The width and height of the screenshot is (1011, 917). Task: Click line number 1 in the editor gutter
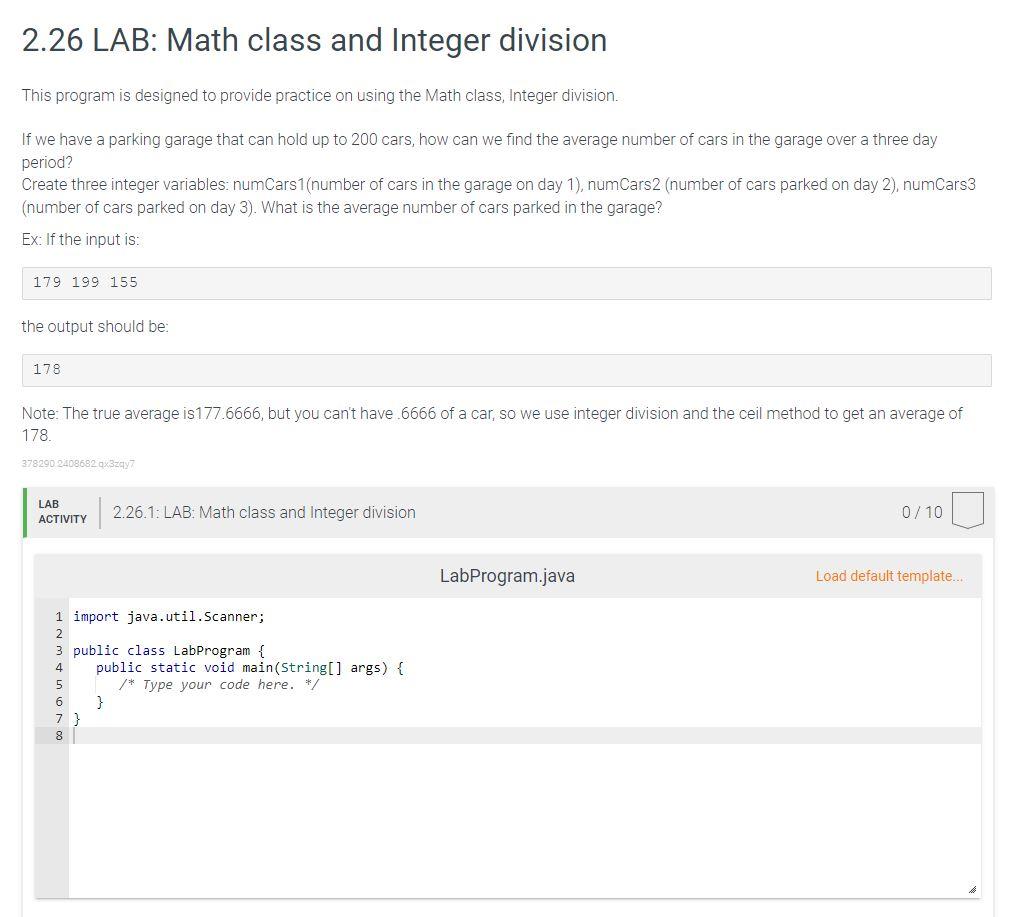coord(58,616)
